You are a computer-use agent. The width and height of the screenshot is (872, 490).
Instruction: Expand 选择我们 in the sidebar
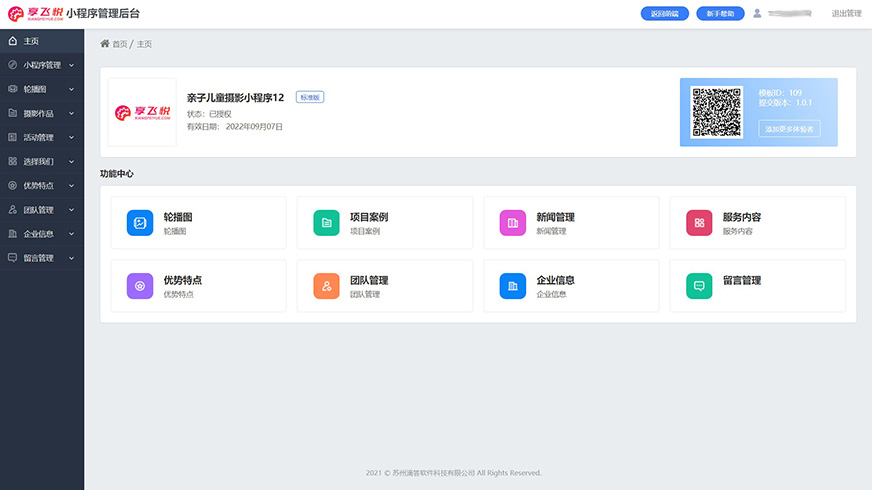click(42, 161)
